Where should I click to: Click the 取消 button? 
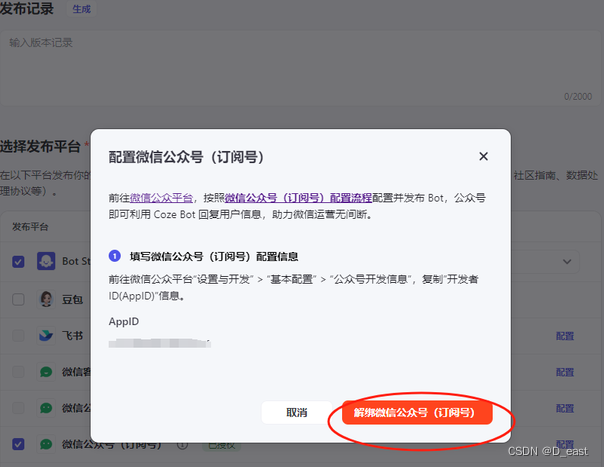pyautogui.click(x=297, y=413)
